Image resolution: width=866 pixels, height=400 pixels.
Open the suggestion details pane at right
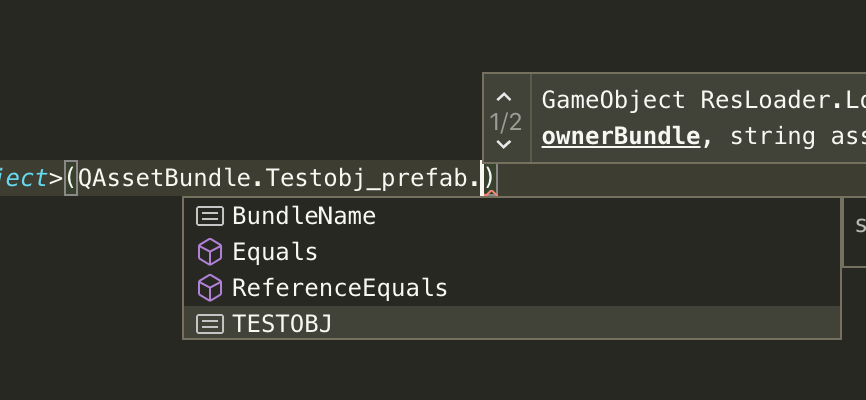click(x=855, y=231)
